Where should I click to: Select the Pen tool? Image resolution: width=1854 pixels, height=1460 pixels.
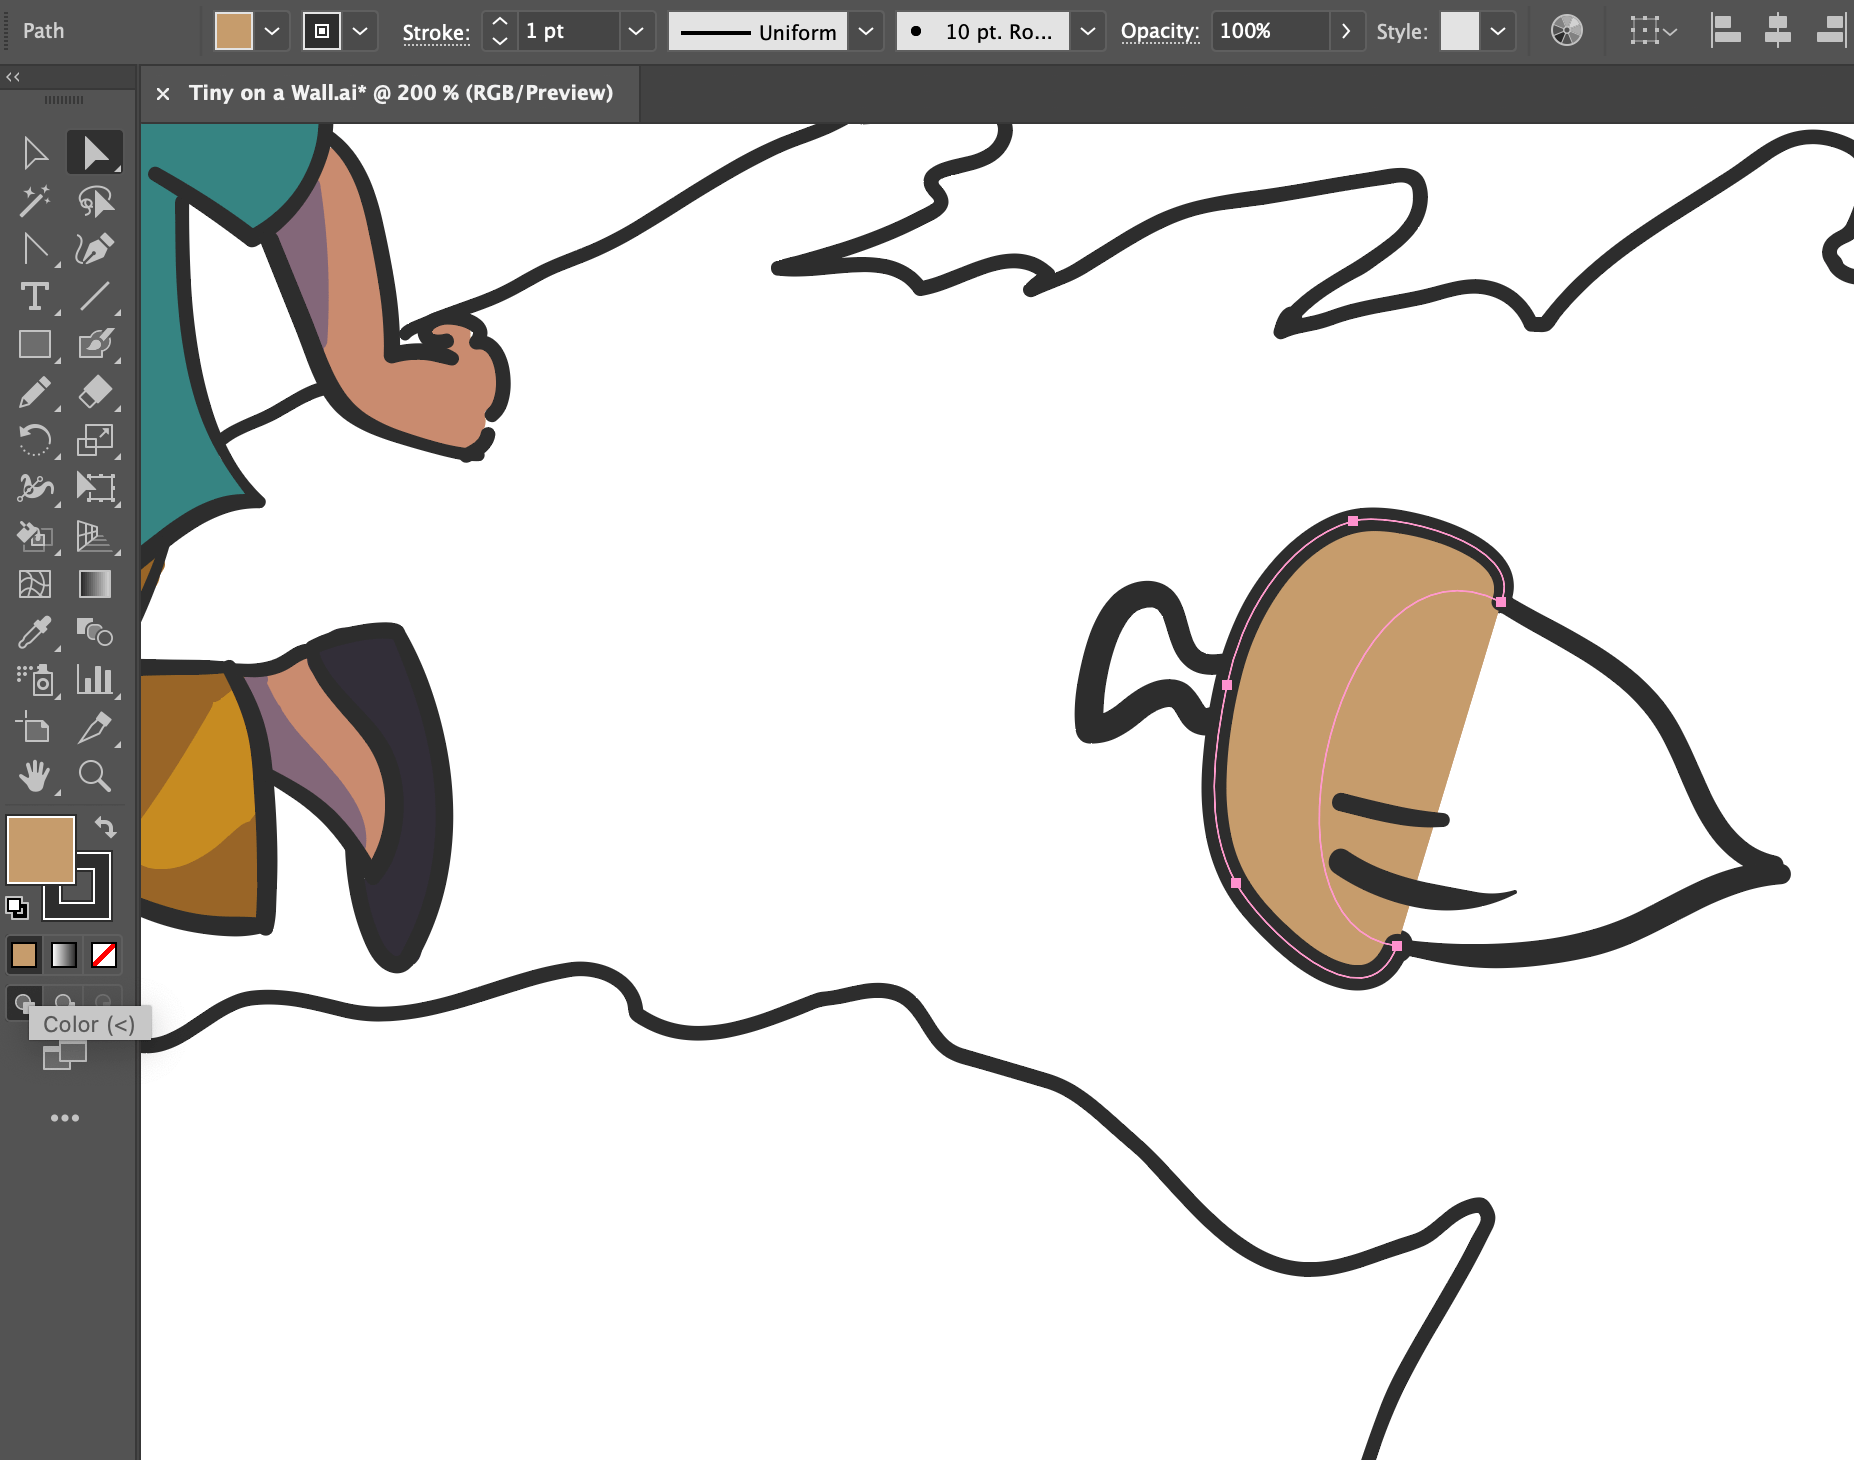click(97, 249)
